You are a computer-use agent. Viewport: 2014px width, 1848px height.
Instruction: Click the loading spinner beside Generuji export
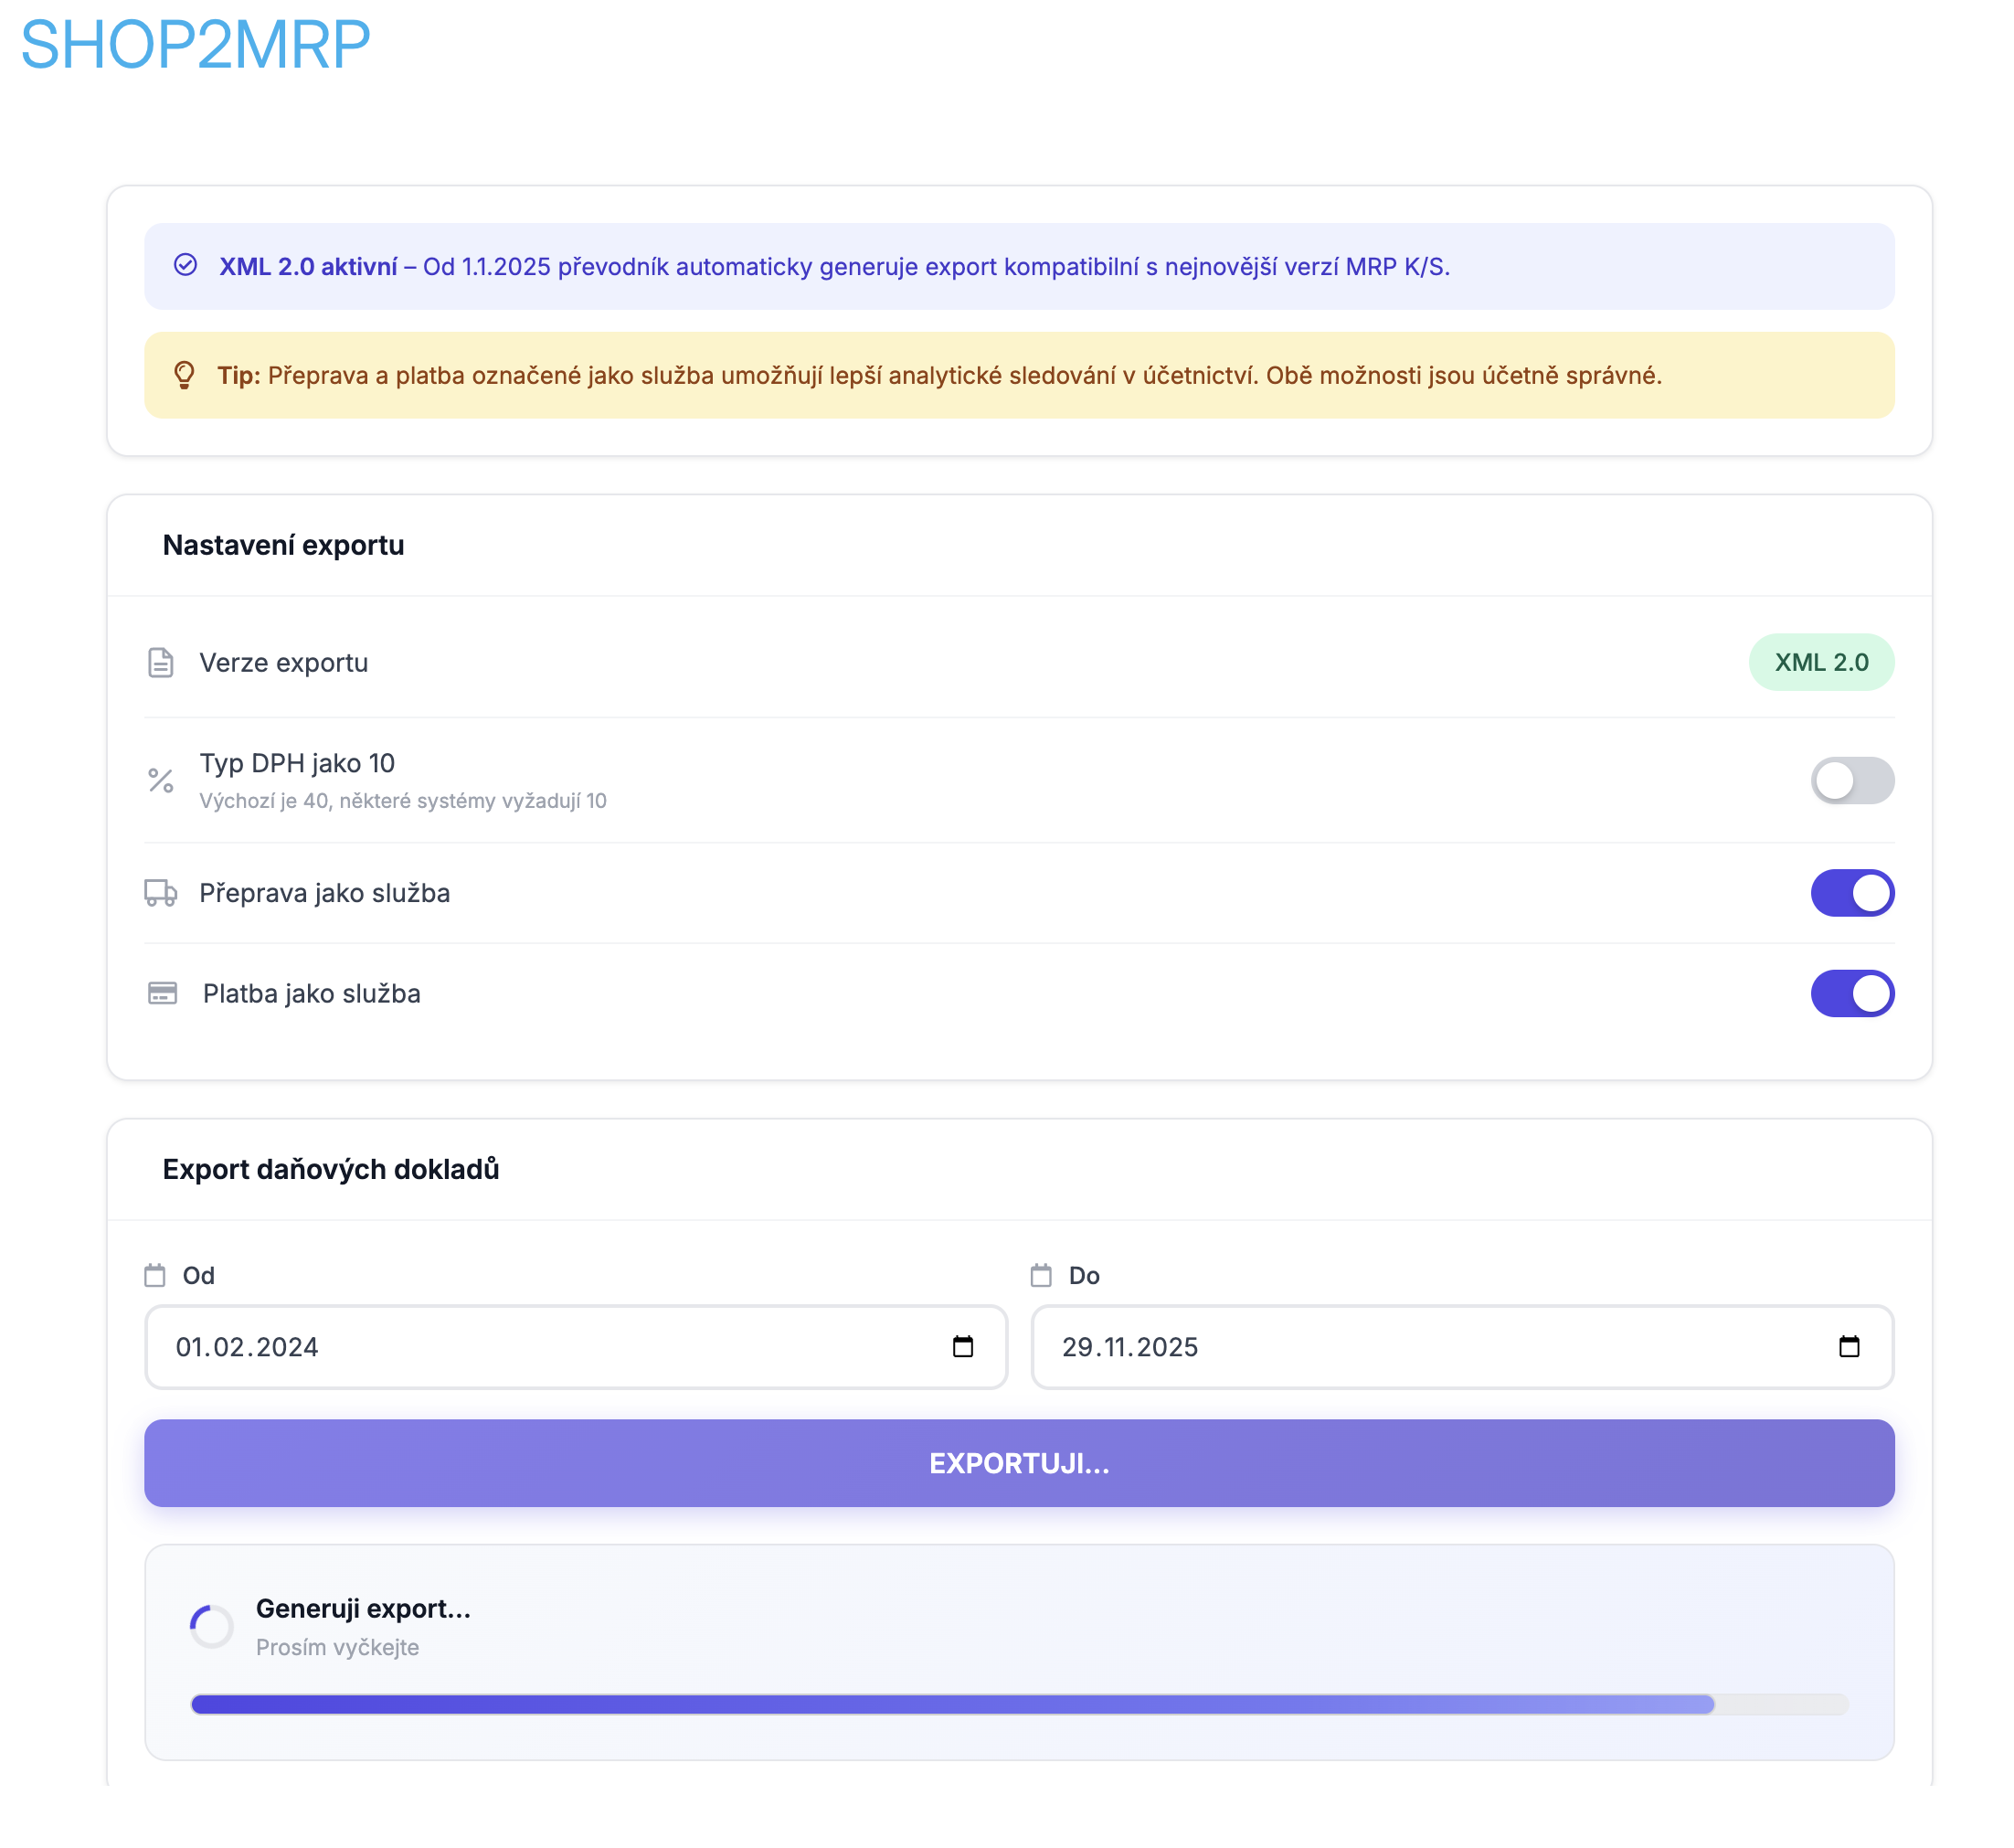click(212, 1626)
